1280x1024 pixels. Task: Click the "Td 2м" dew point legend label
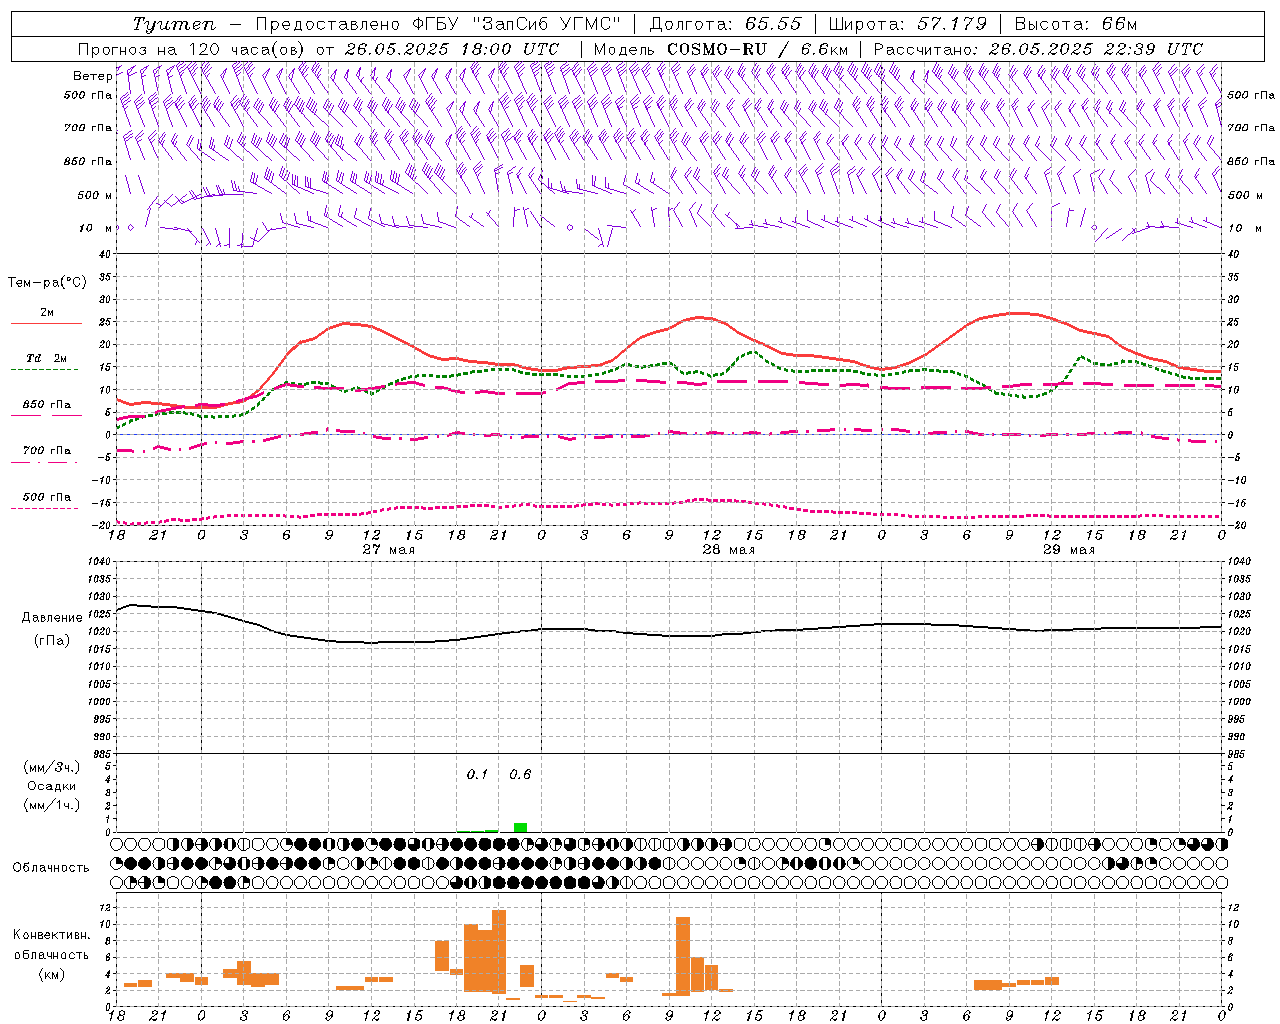pyautogui.click(x=46, y=358)
